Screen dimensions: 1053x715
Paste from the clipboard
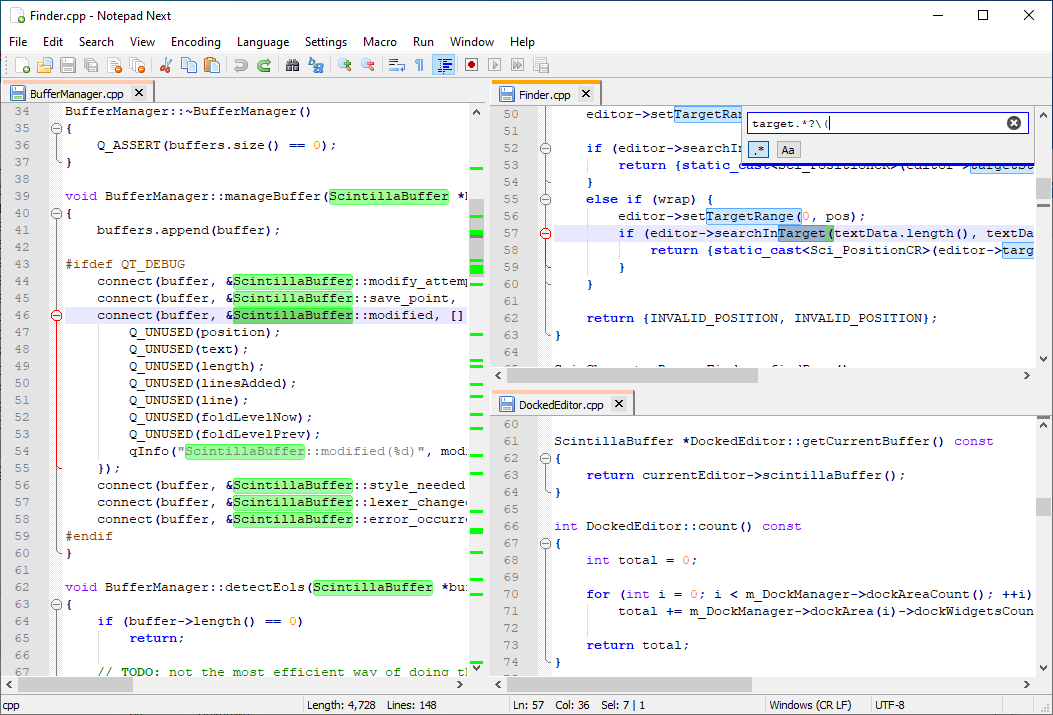pyautogui.click(x=211, y=65)
